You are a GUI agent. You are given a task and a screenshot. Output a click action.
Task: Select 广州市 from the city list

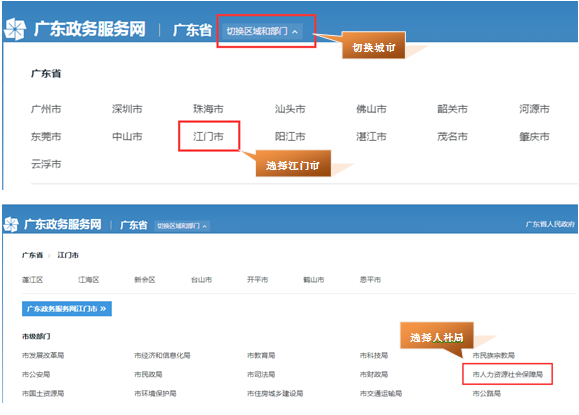coord(46,109)
